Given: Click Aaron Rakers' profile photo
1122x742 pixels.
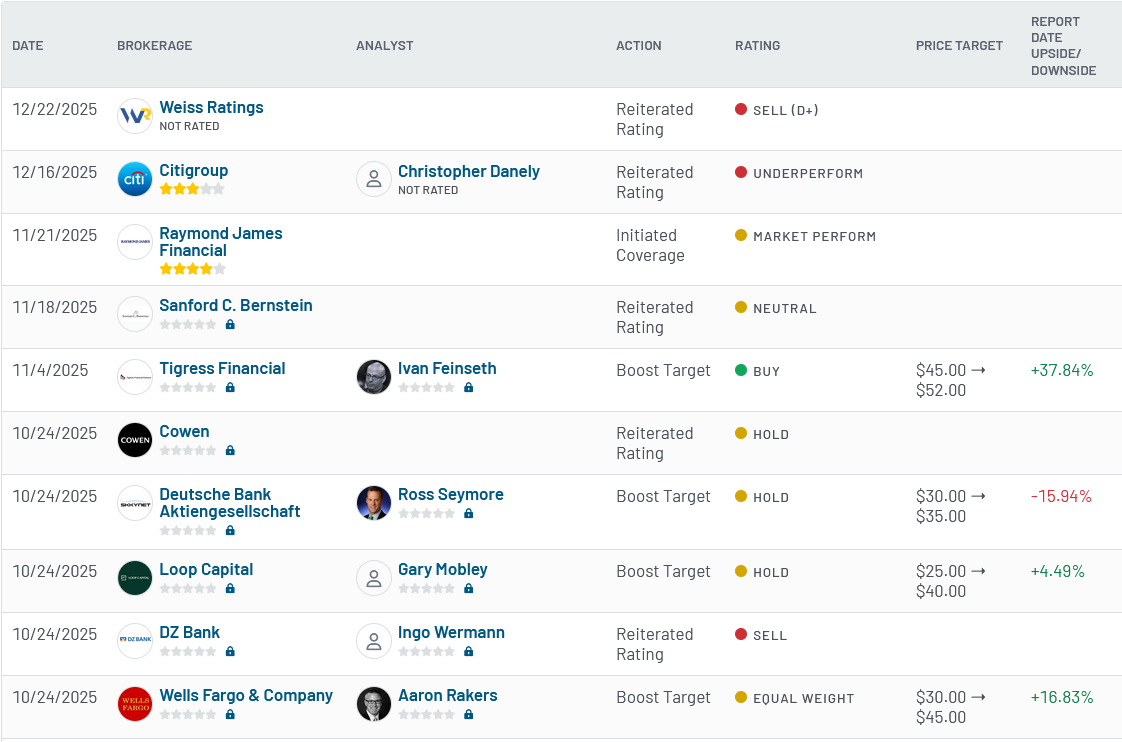Looking at the screenshot, I should [374, 704].
